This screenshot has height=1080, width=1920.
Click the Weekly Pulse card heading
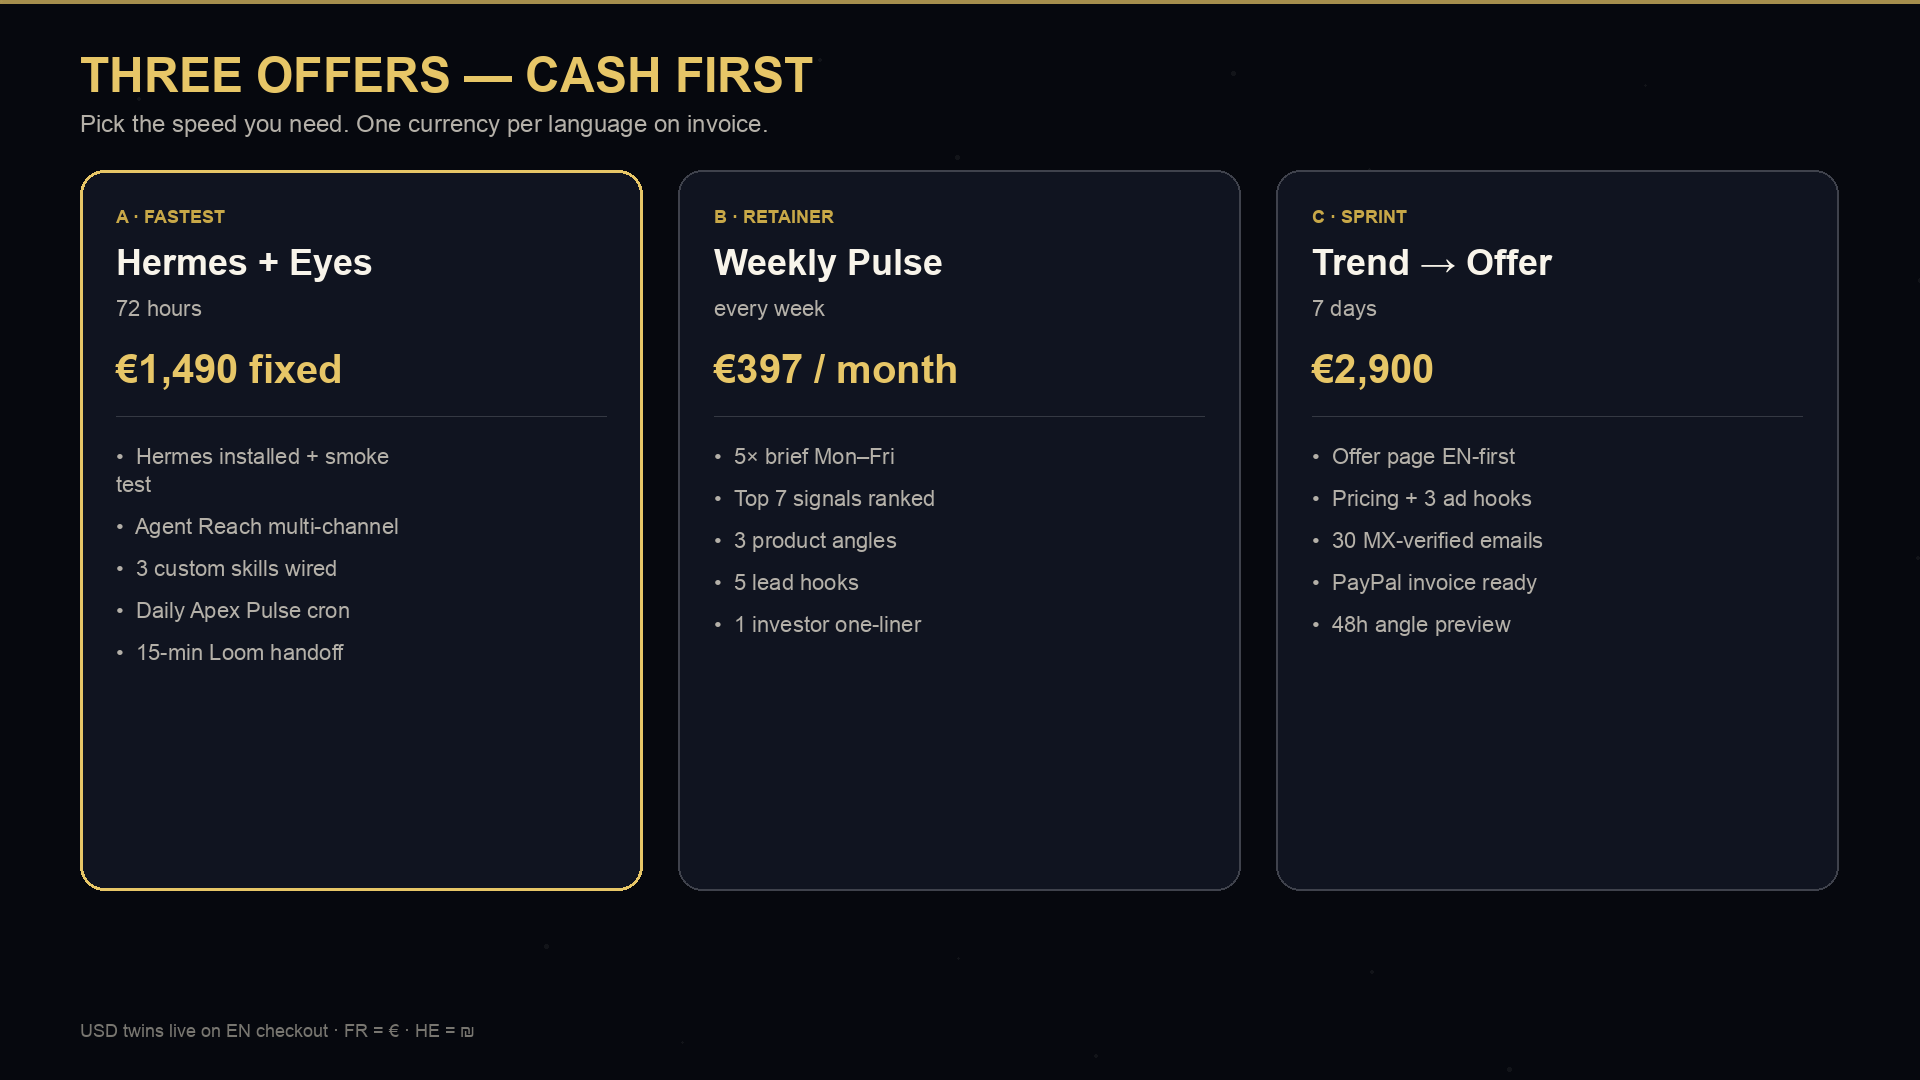(x=828, y=263)
